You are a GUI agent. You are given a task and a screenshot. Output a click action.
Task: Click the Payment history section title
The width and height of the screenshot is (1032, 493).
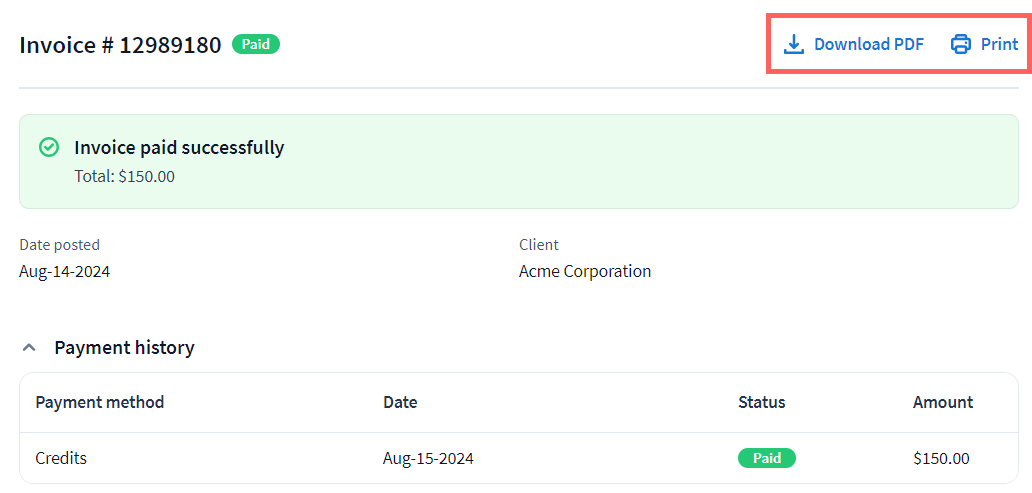[x=124, y=348]
